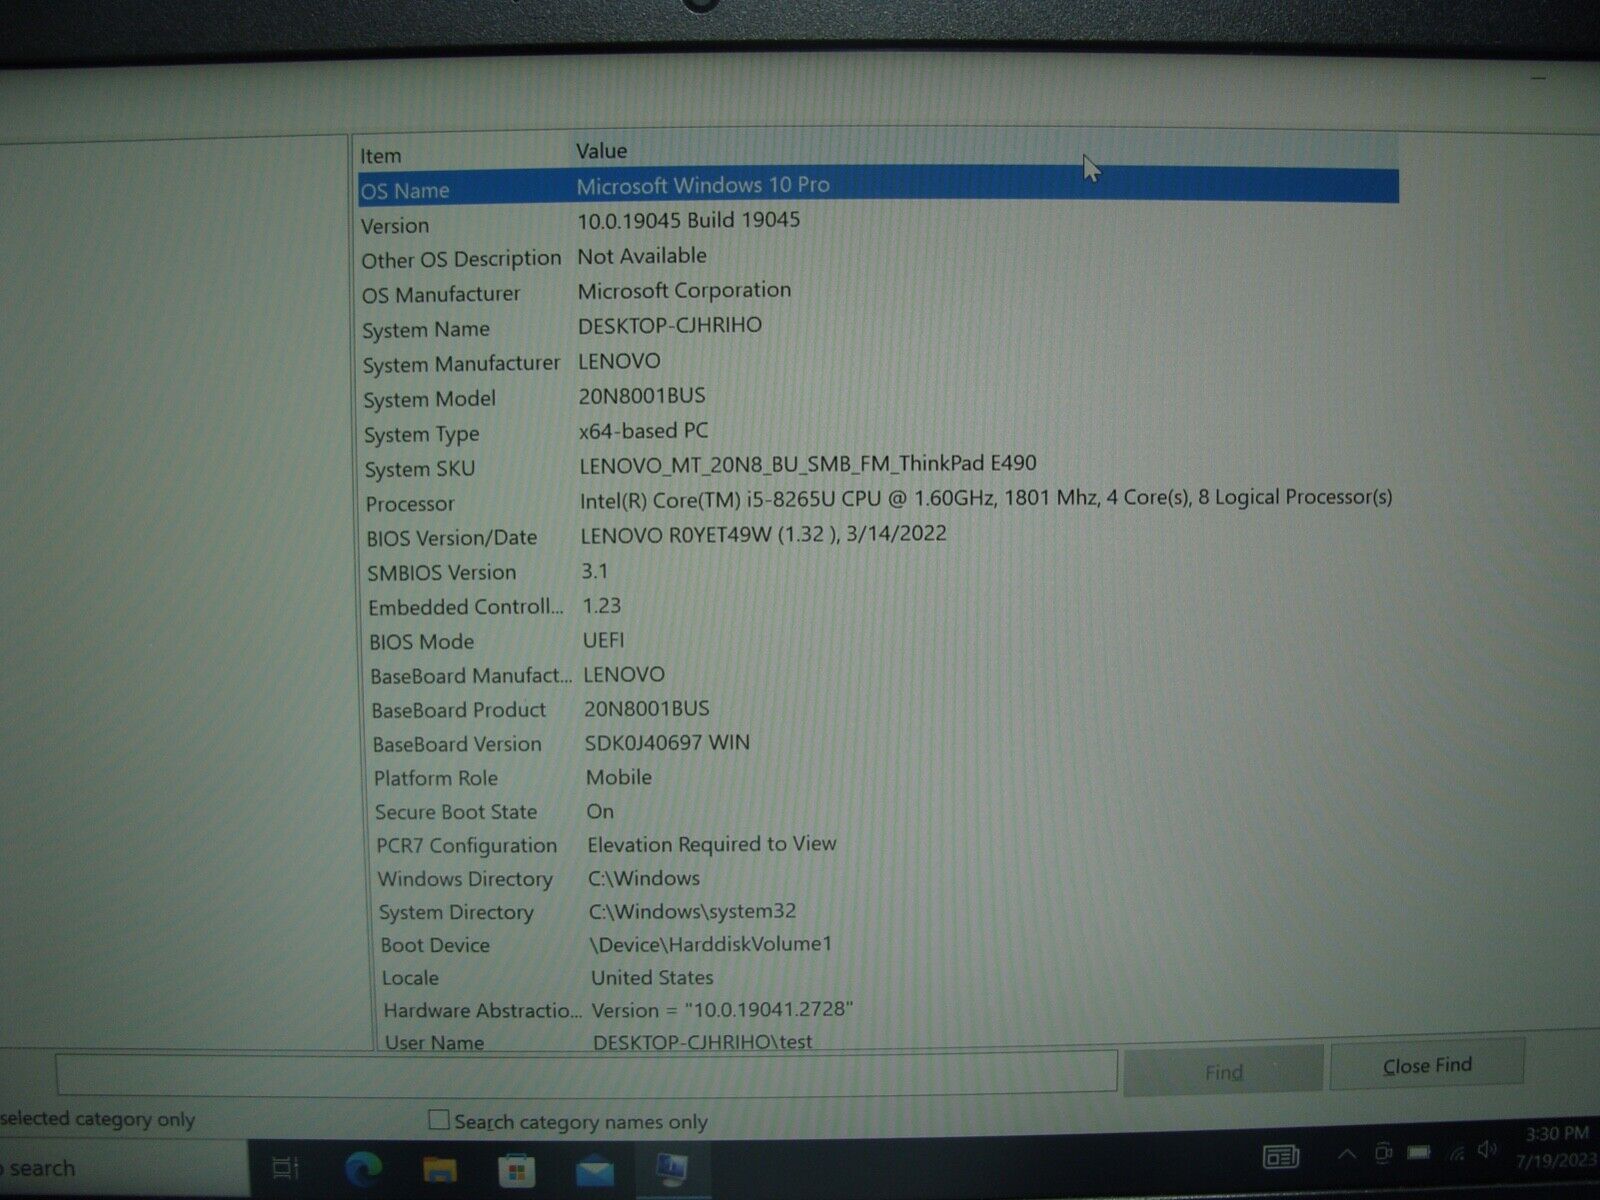Select the System Name row
The height and width of the screenshot is (1200, 1600).
pyautogui.click(x=878, y=327)
